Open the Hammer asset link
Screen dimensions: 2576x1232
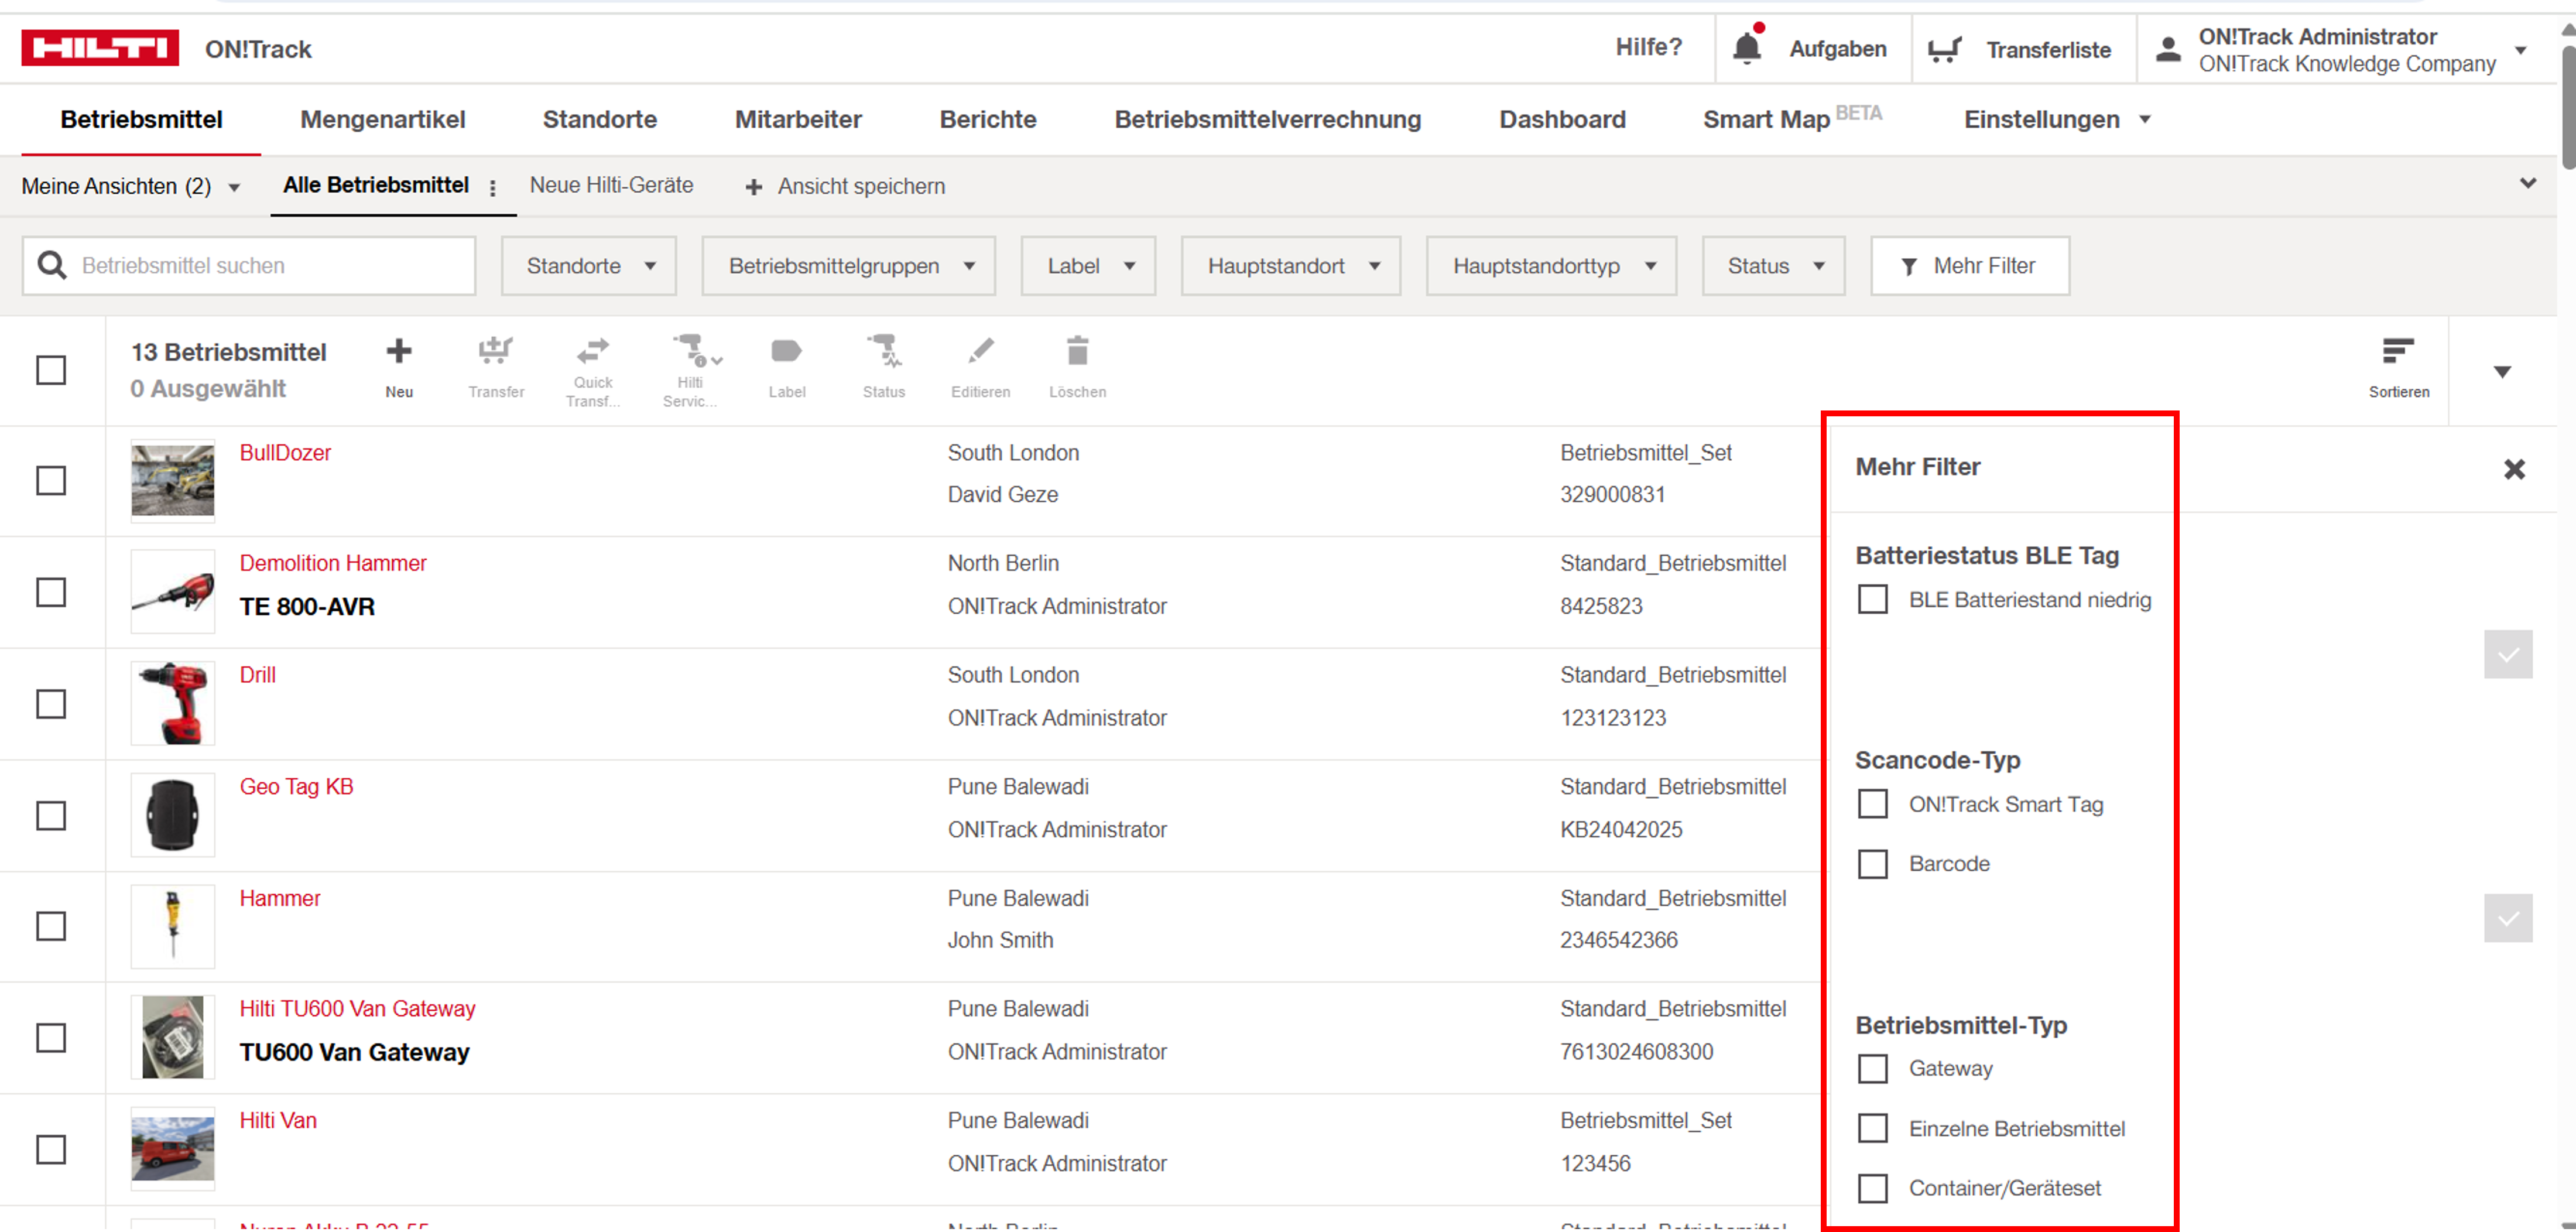[x=280, y=899]
